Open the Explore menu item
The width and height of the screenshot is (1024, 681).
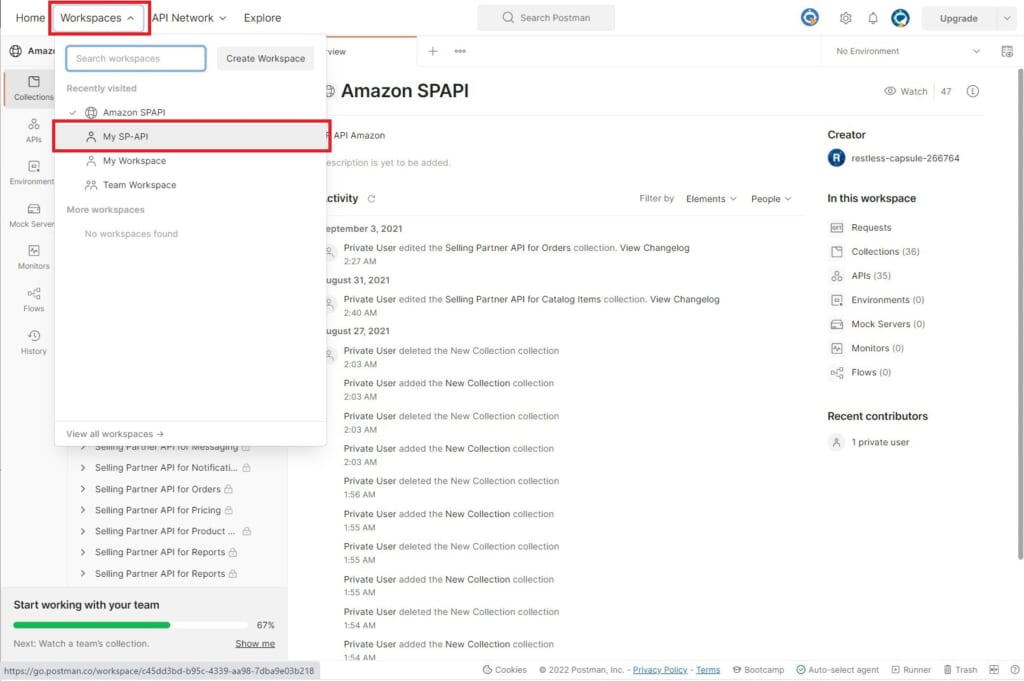point(263,18)
